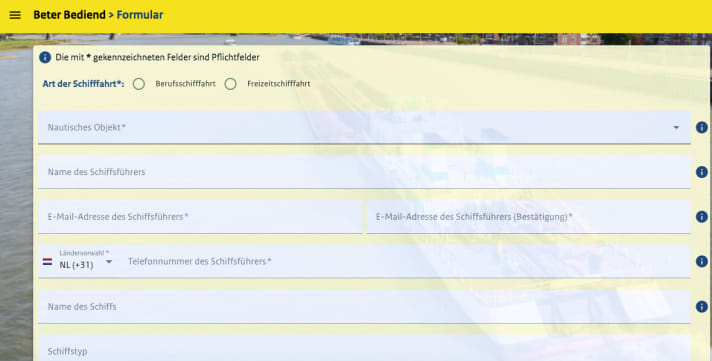Click the info icon beside the Pflichtfelder notice
Image resolution: width=712 pixels, height=361 pixels.
45,57
